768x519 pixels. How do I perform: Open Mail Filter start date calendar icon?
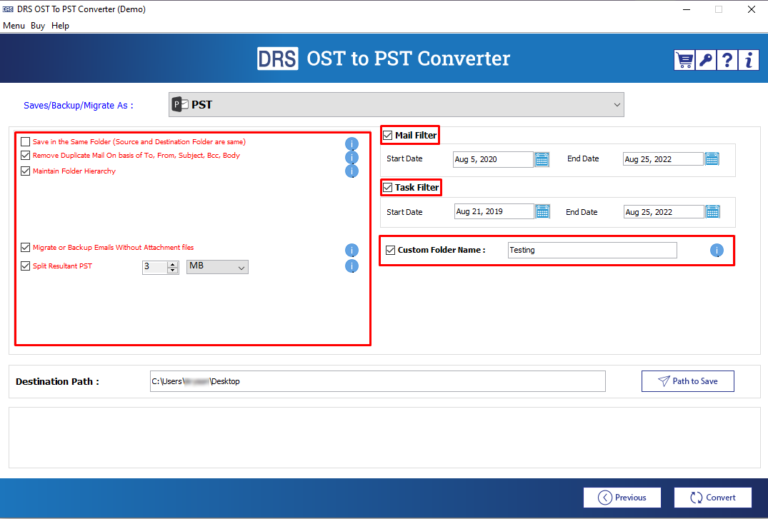coord(542,158)
